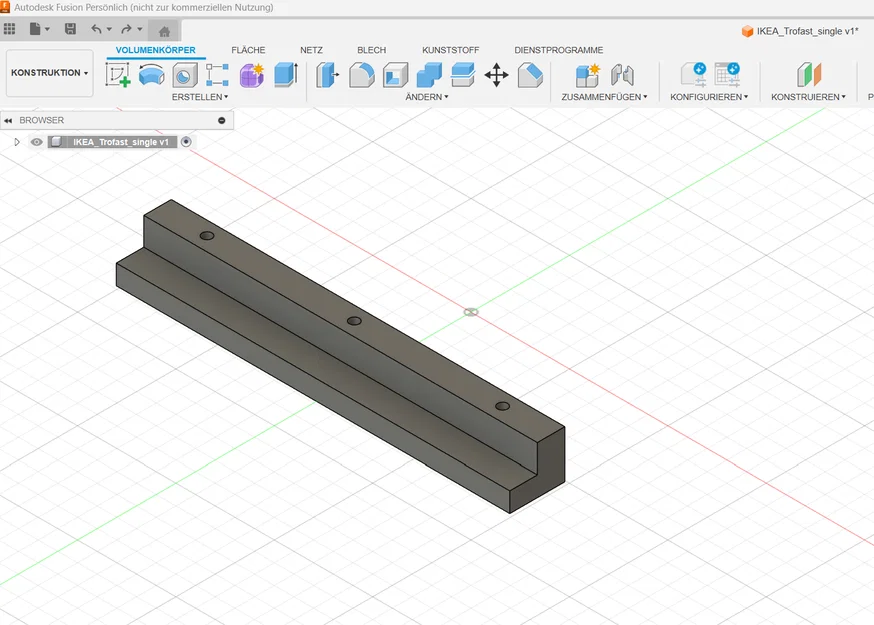Select the Offset Face tool
The image size is (874, 625).
point(463,75)
